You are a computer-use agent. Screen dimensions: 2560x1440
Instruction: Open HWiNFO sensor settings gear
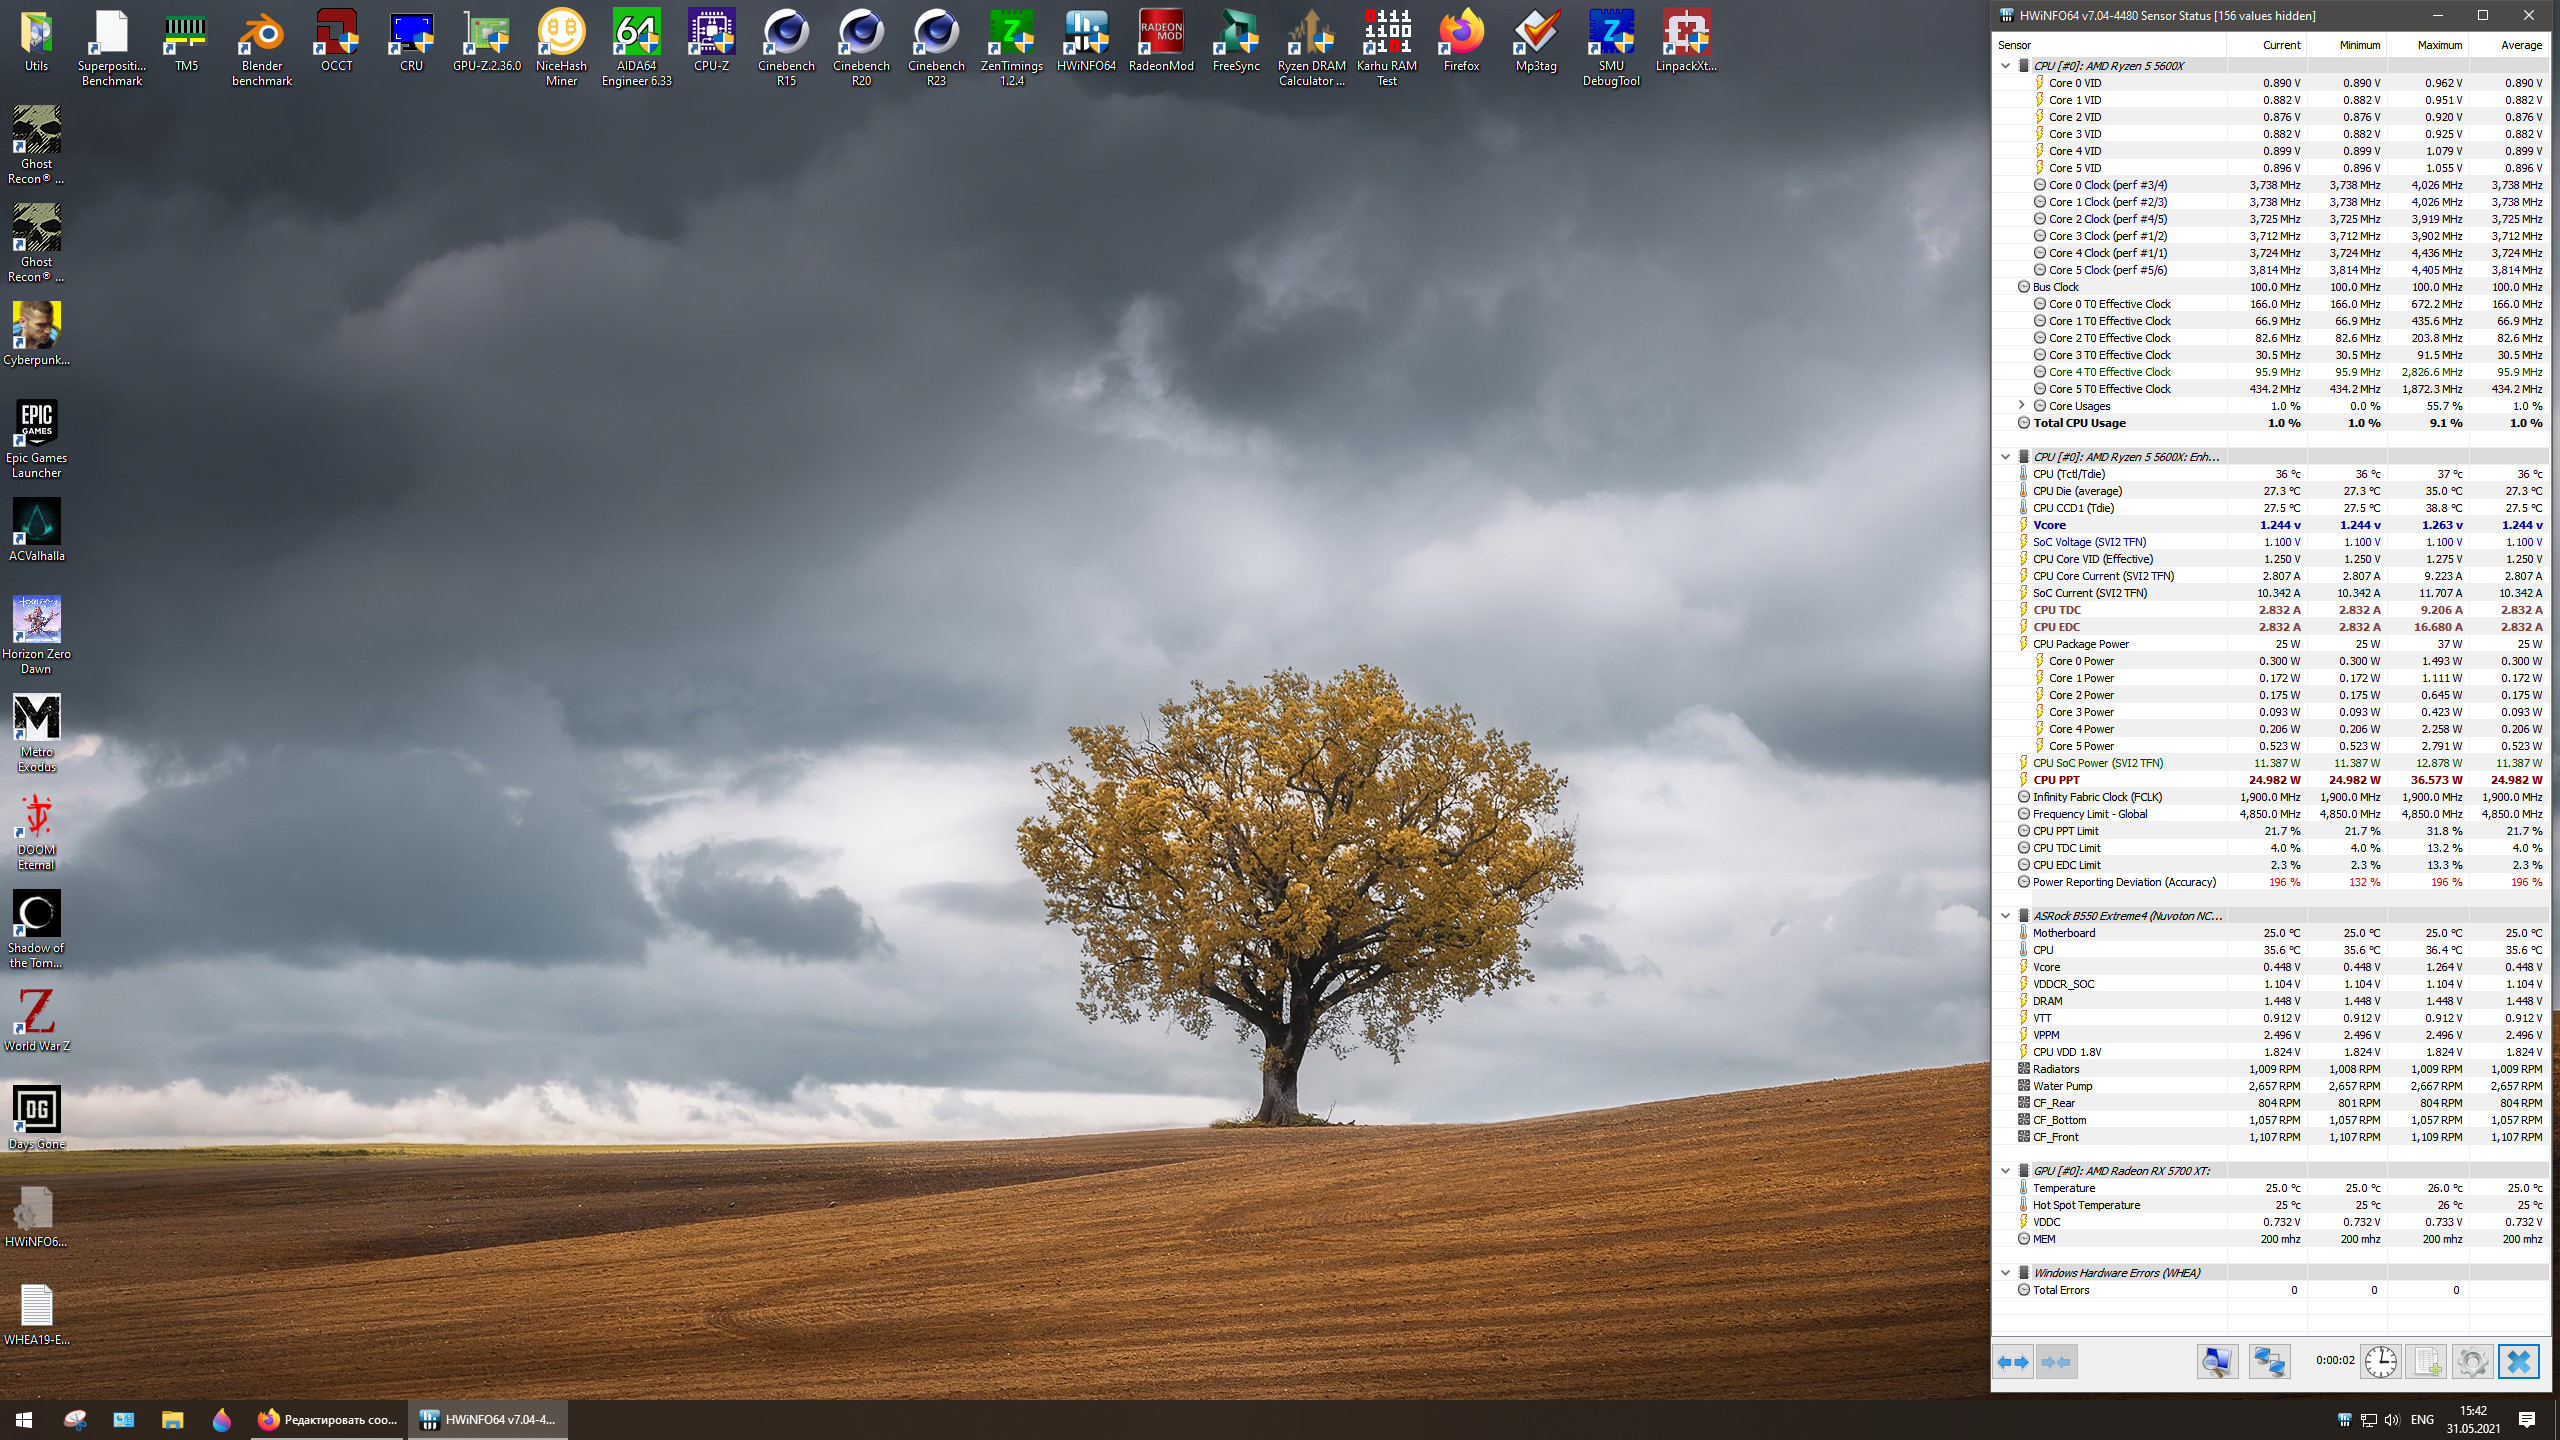pos(2472,1362)
